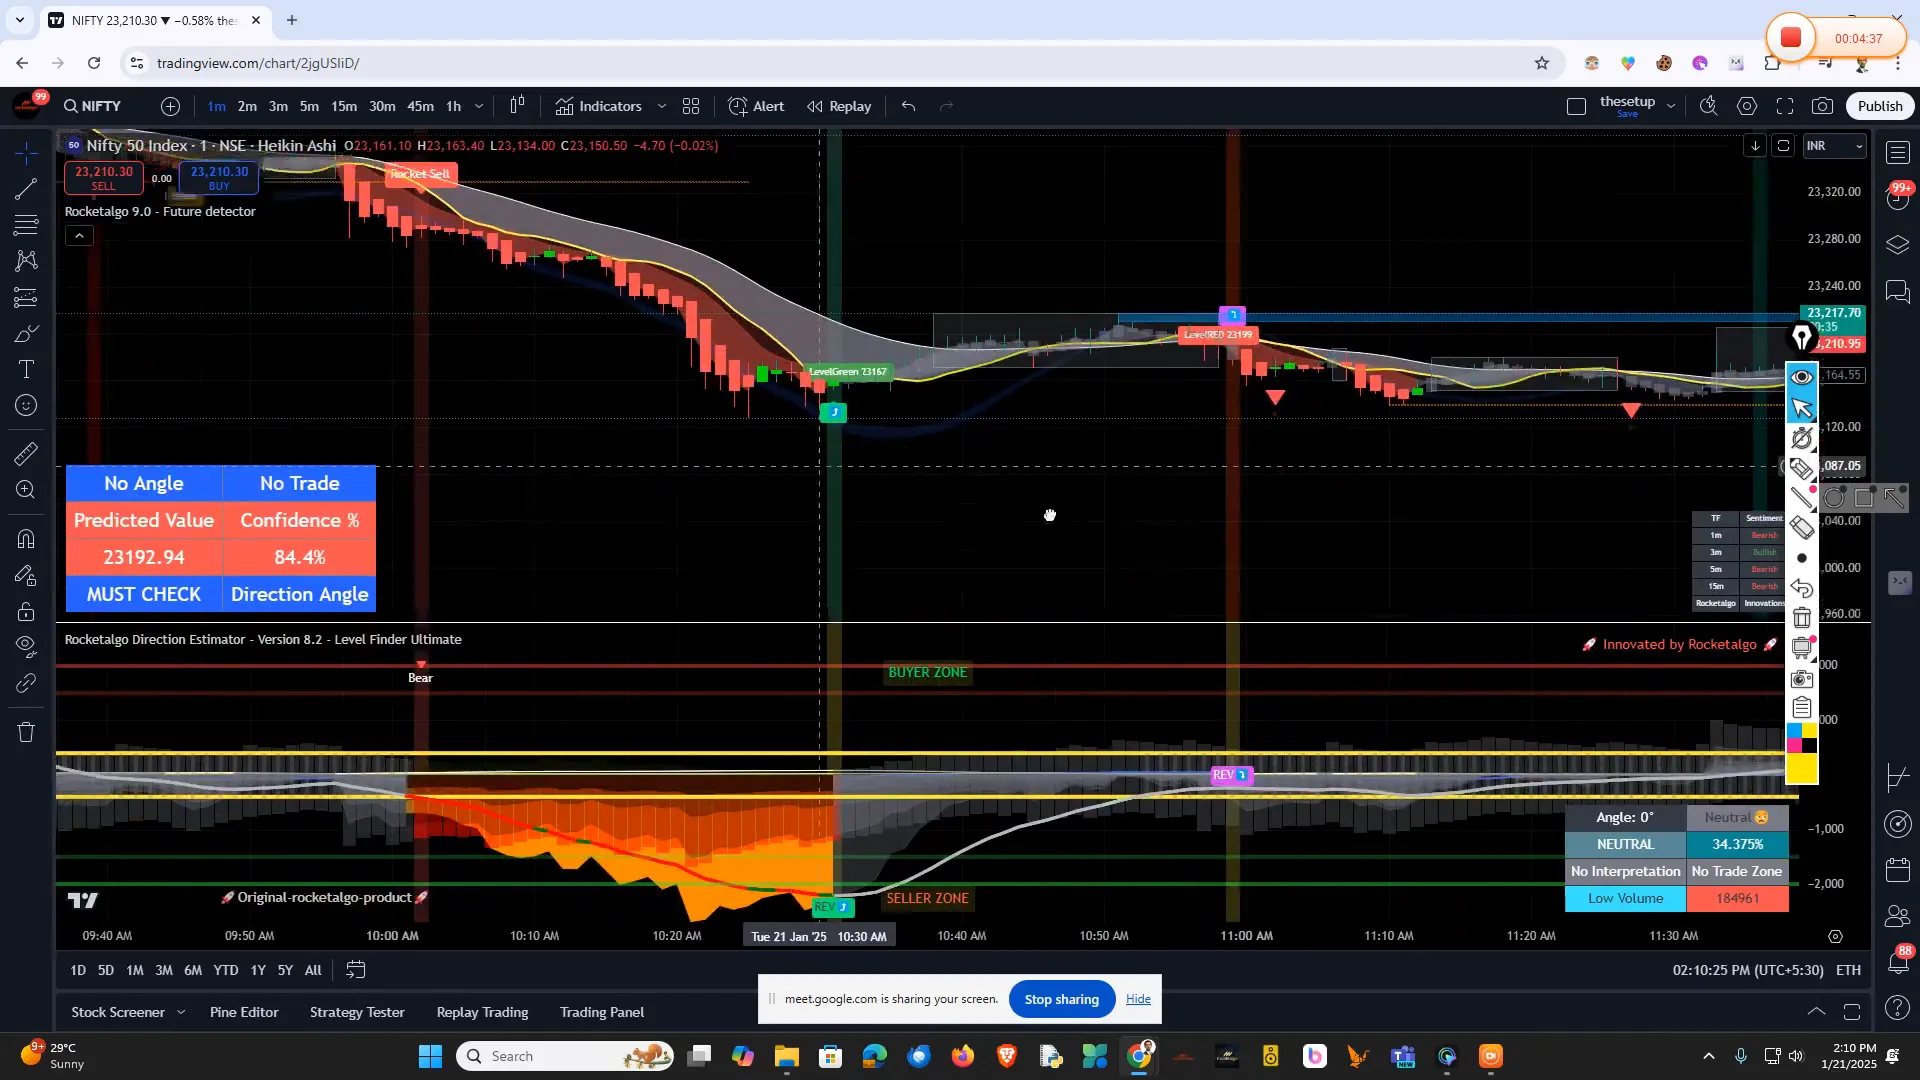
Task: Click the 23,210.30 SELL button
Action: tap(104, 178)
